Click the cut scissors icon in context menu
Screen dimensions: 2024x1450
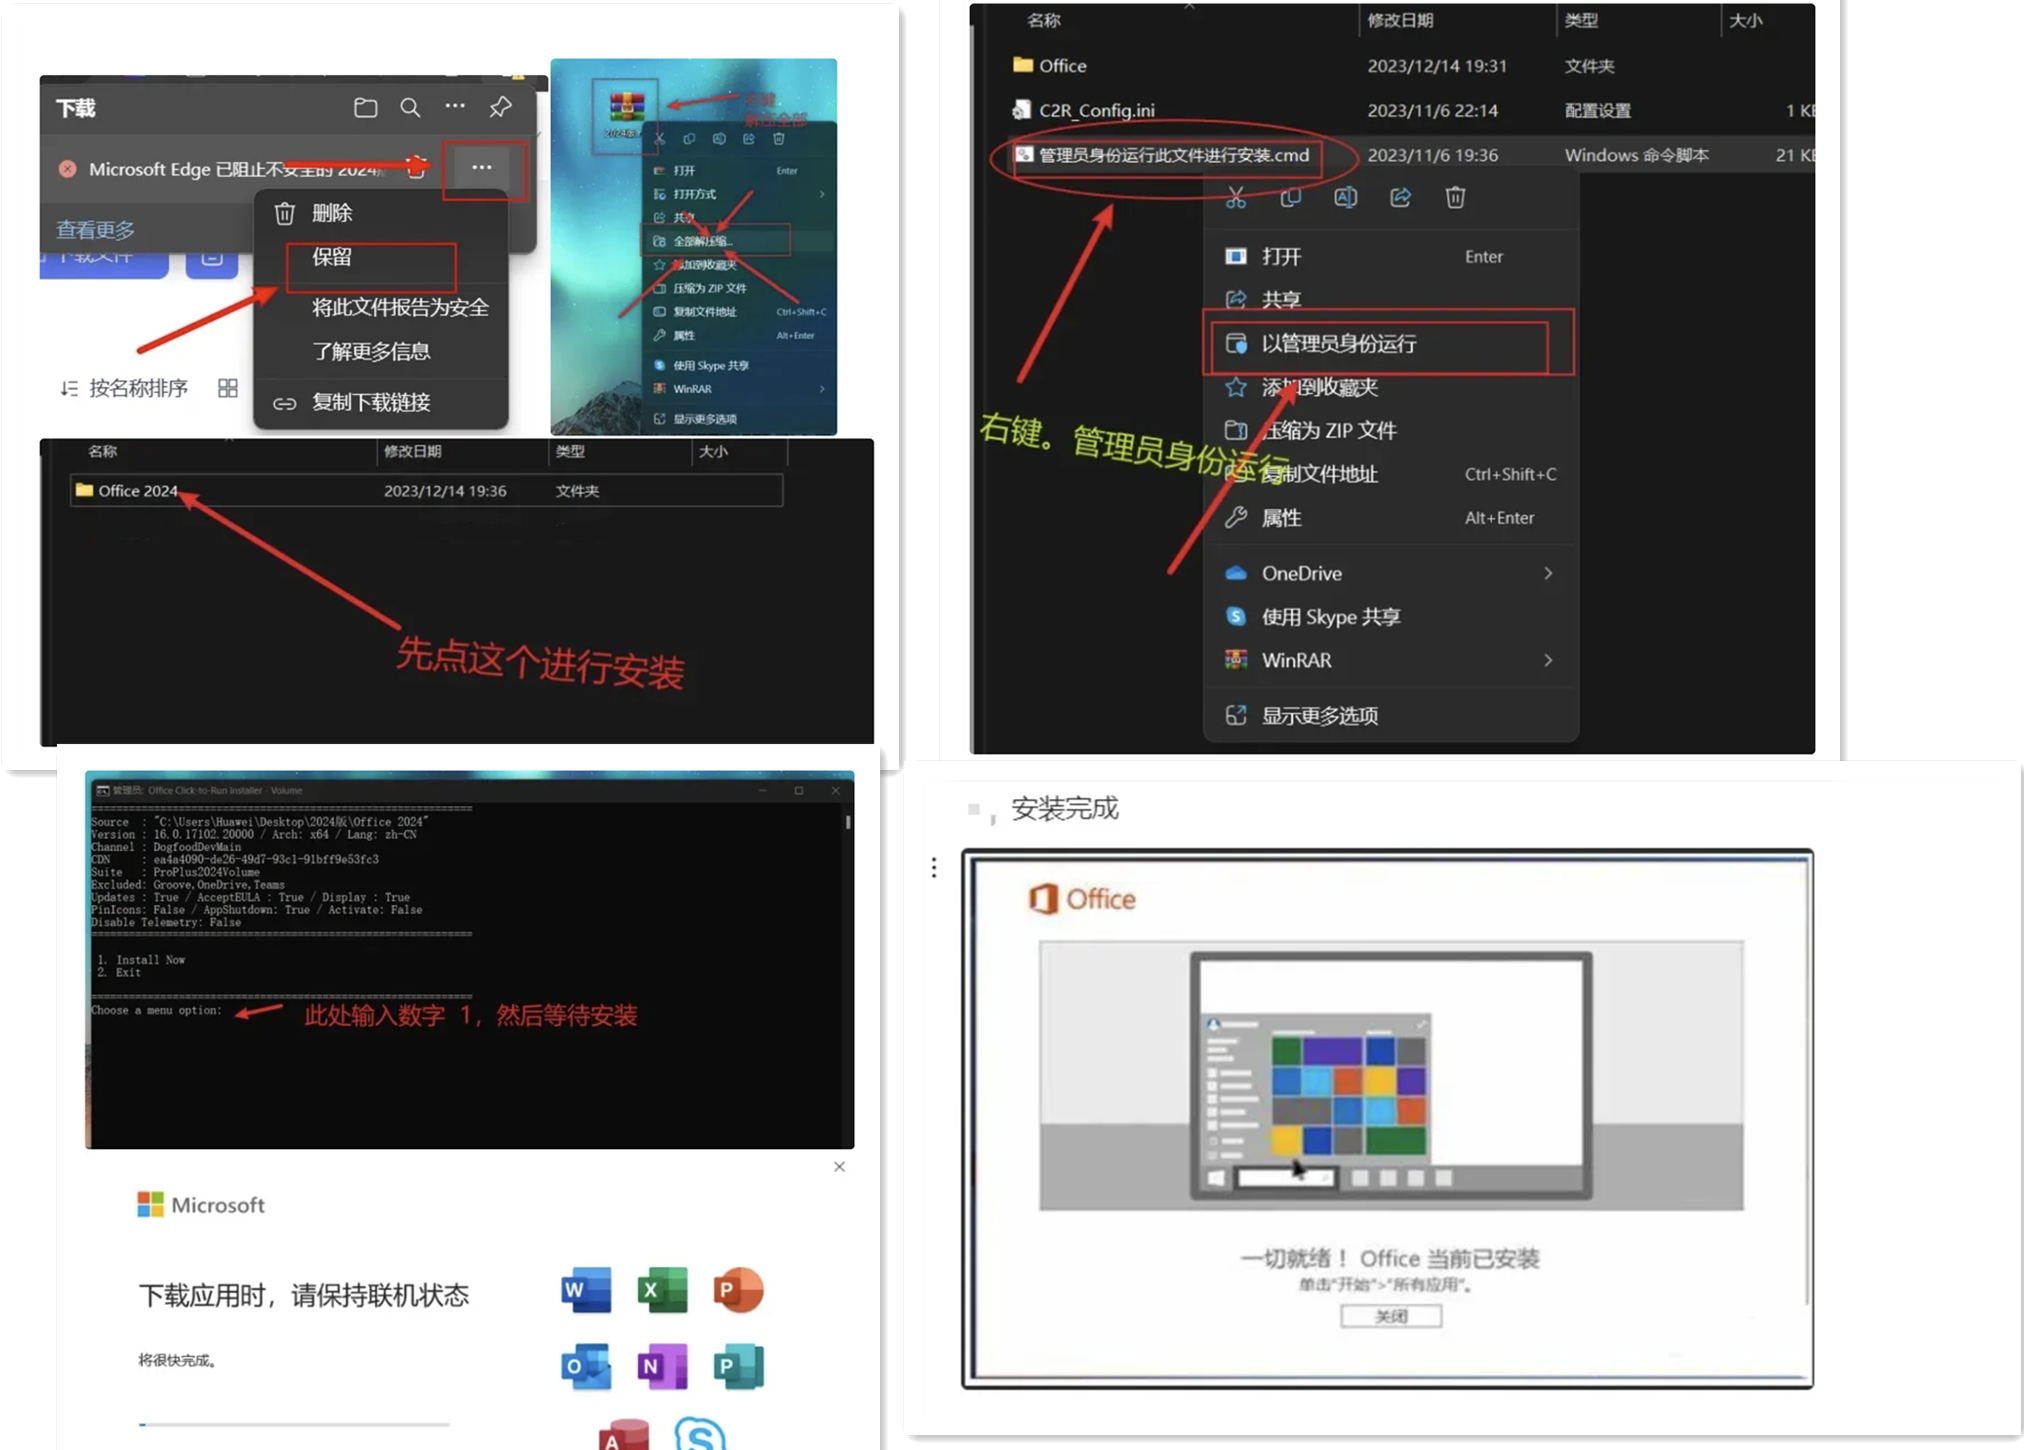(1236, 198)
